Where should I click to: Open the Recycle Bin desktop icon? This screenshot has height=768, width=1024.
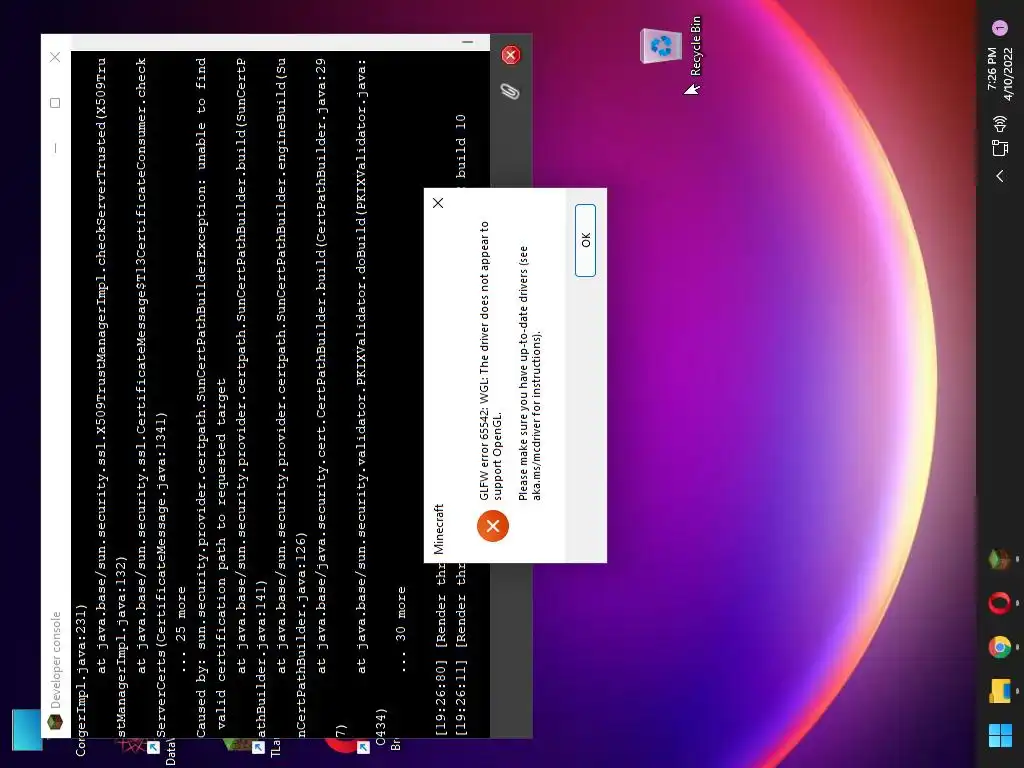[671, 47]
